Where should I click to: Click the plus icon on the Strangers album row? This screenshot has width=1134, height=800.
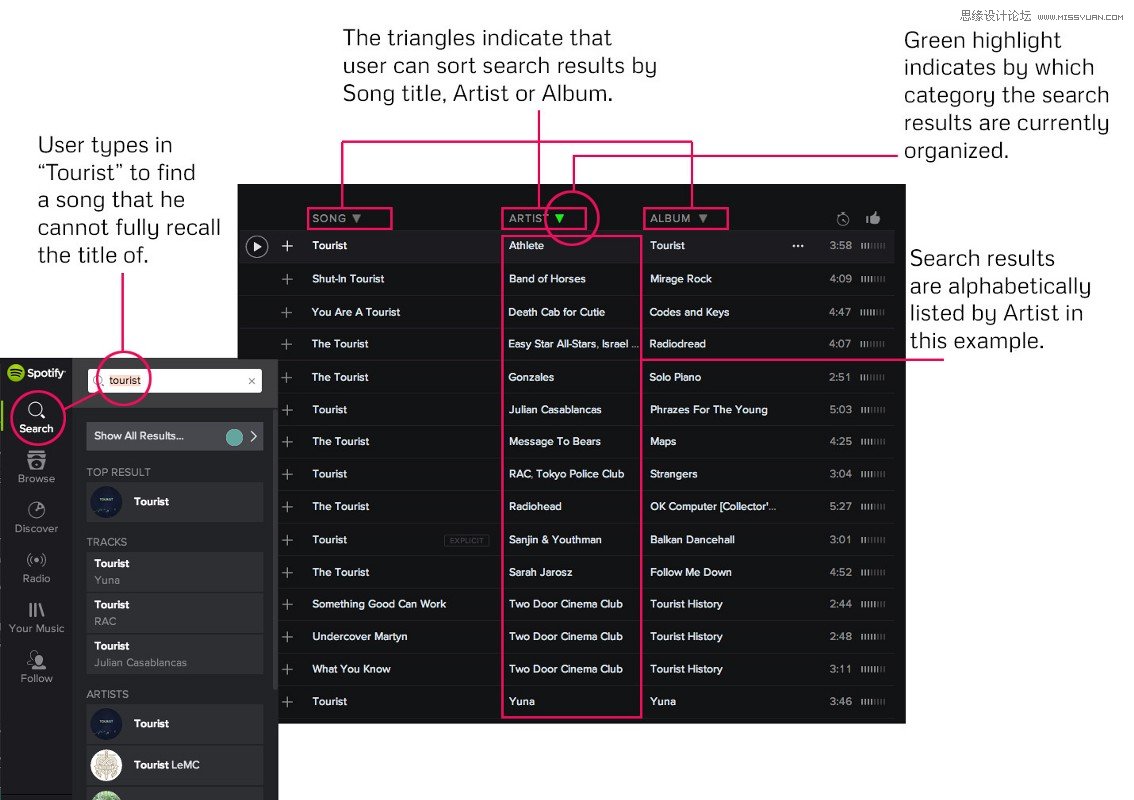[x=287, y=475]
